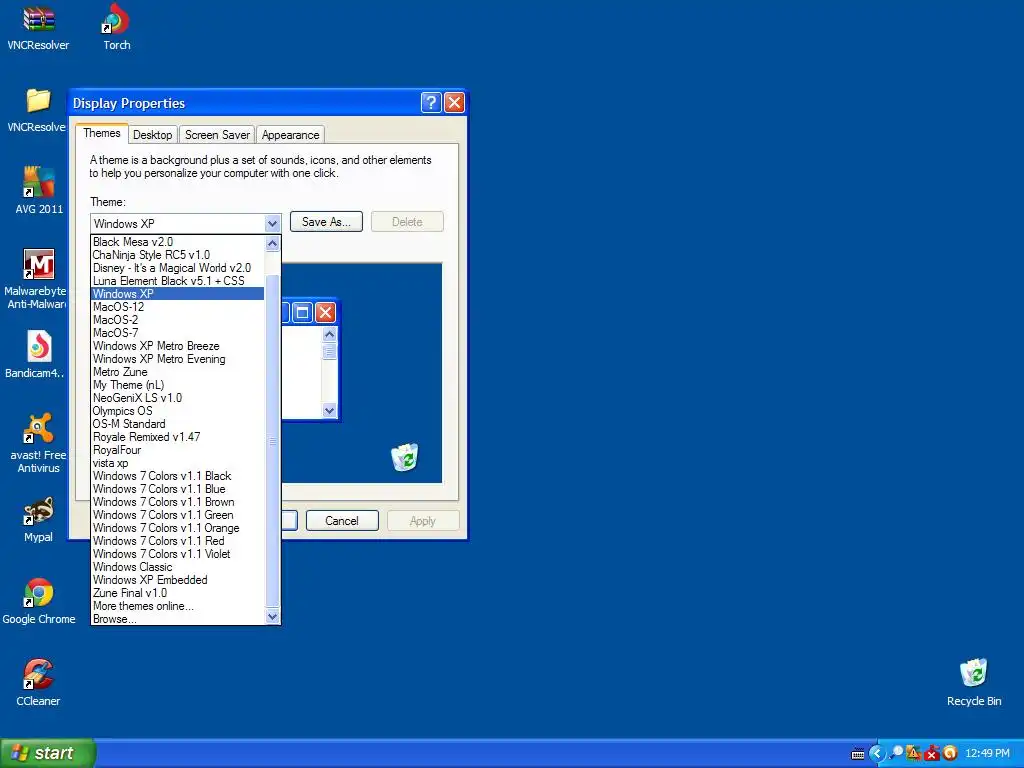The width and height of the screenshot is (1024, 768).
Task: Click the Start button
Action: click(x=48, y=753)
